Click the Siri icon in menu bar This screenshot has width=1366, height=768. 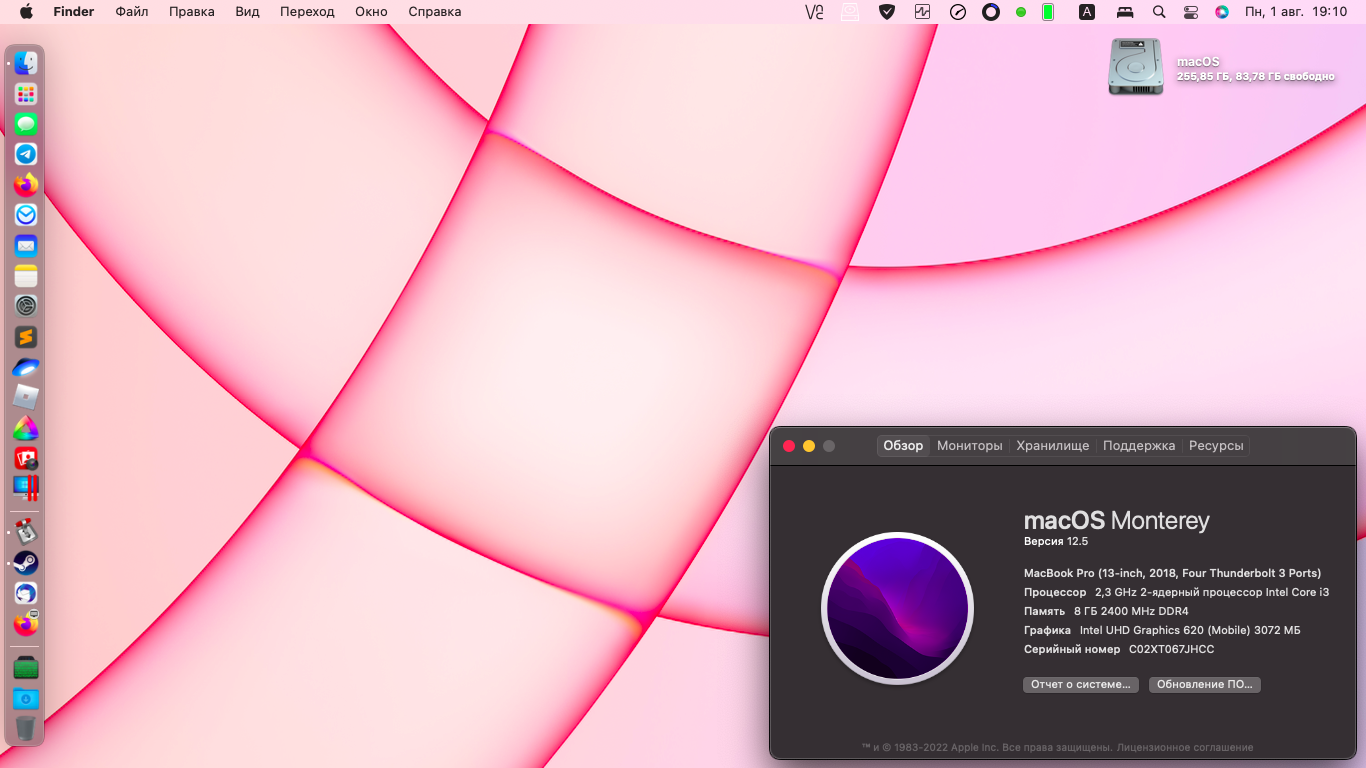pos(1222,12)
